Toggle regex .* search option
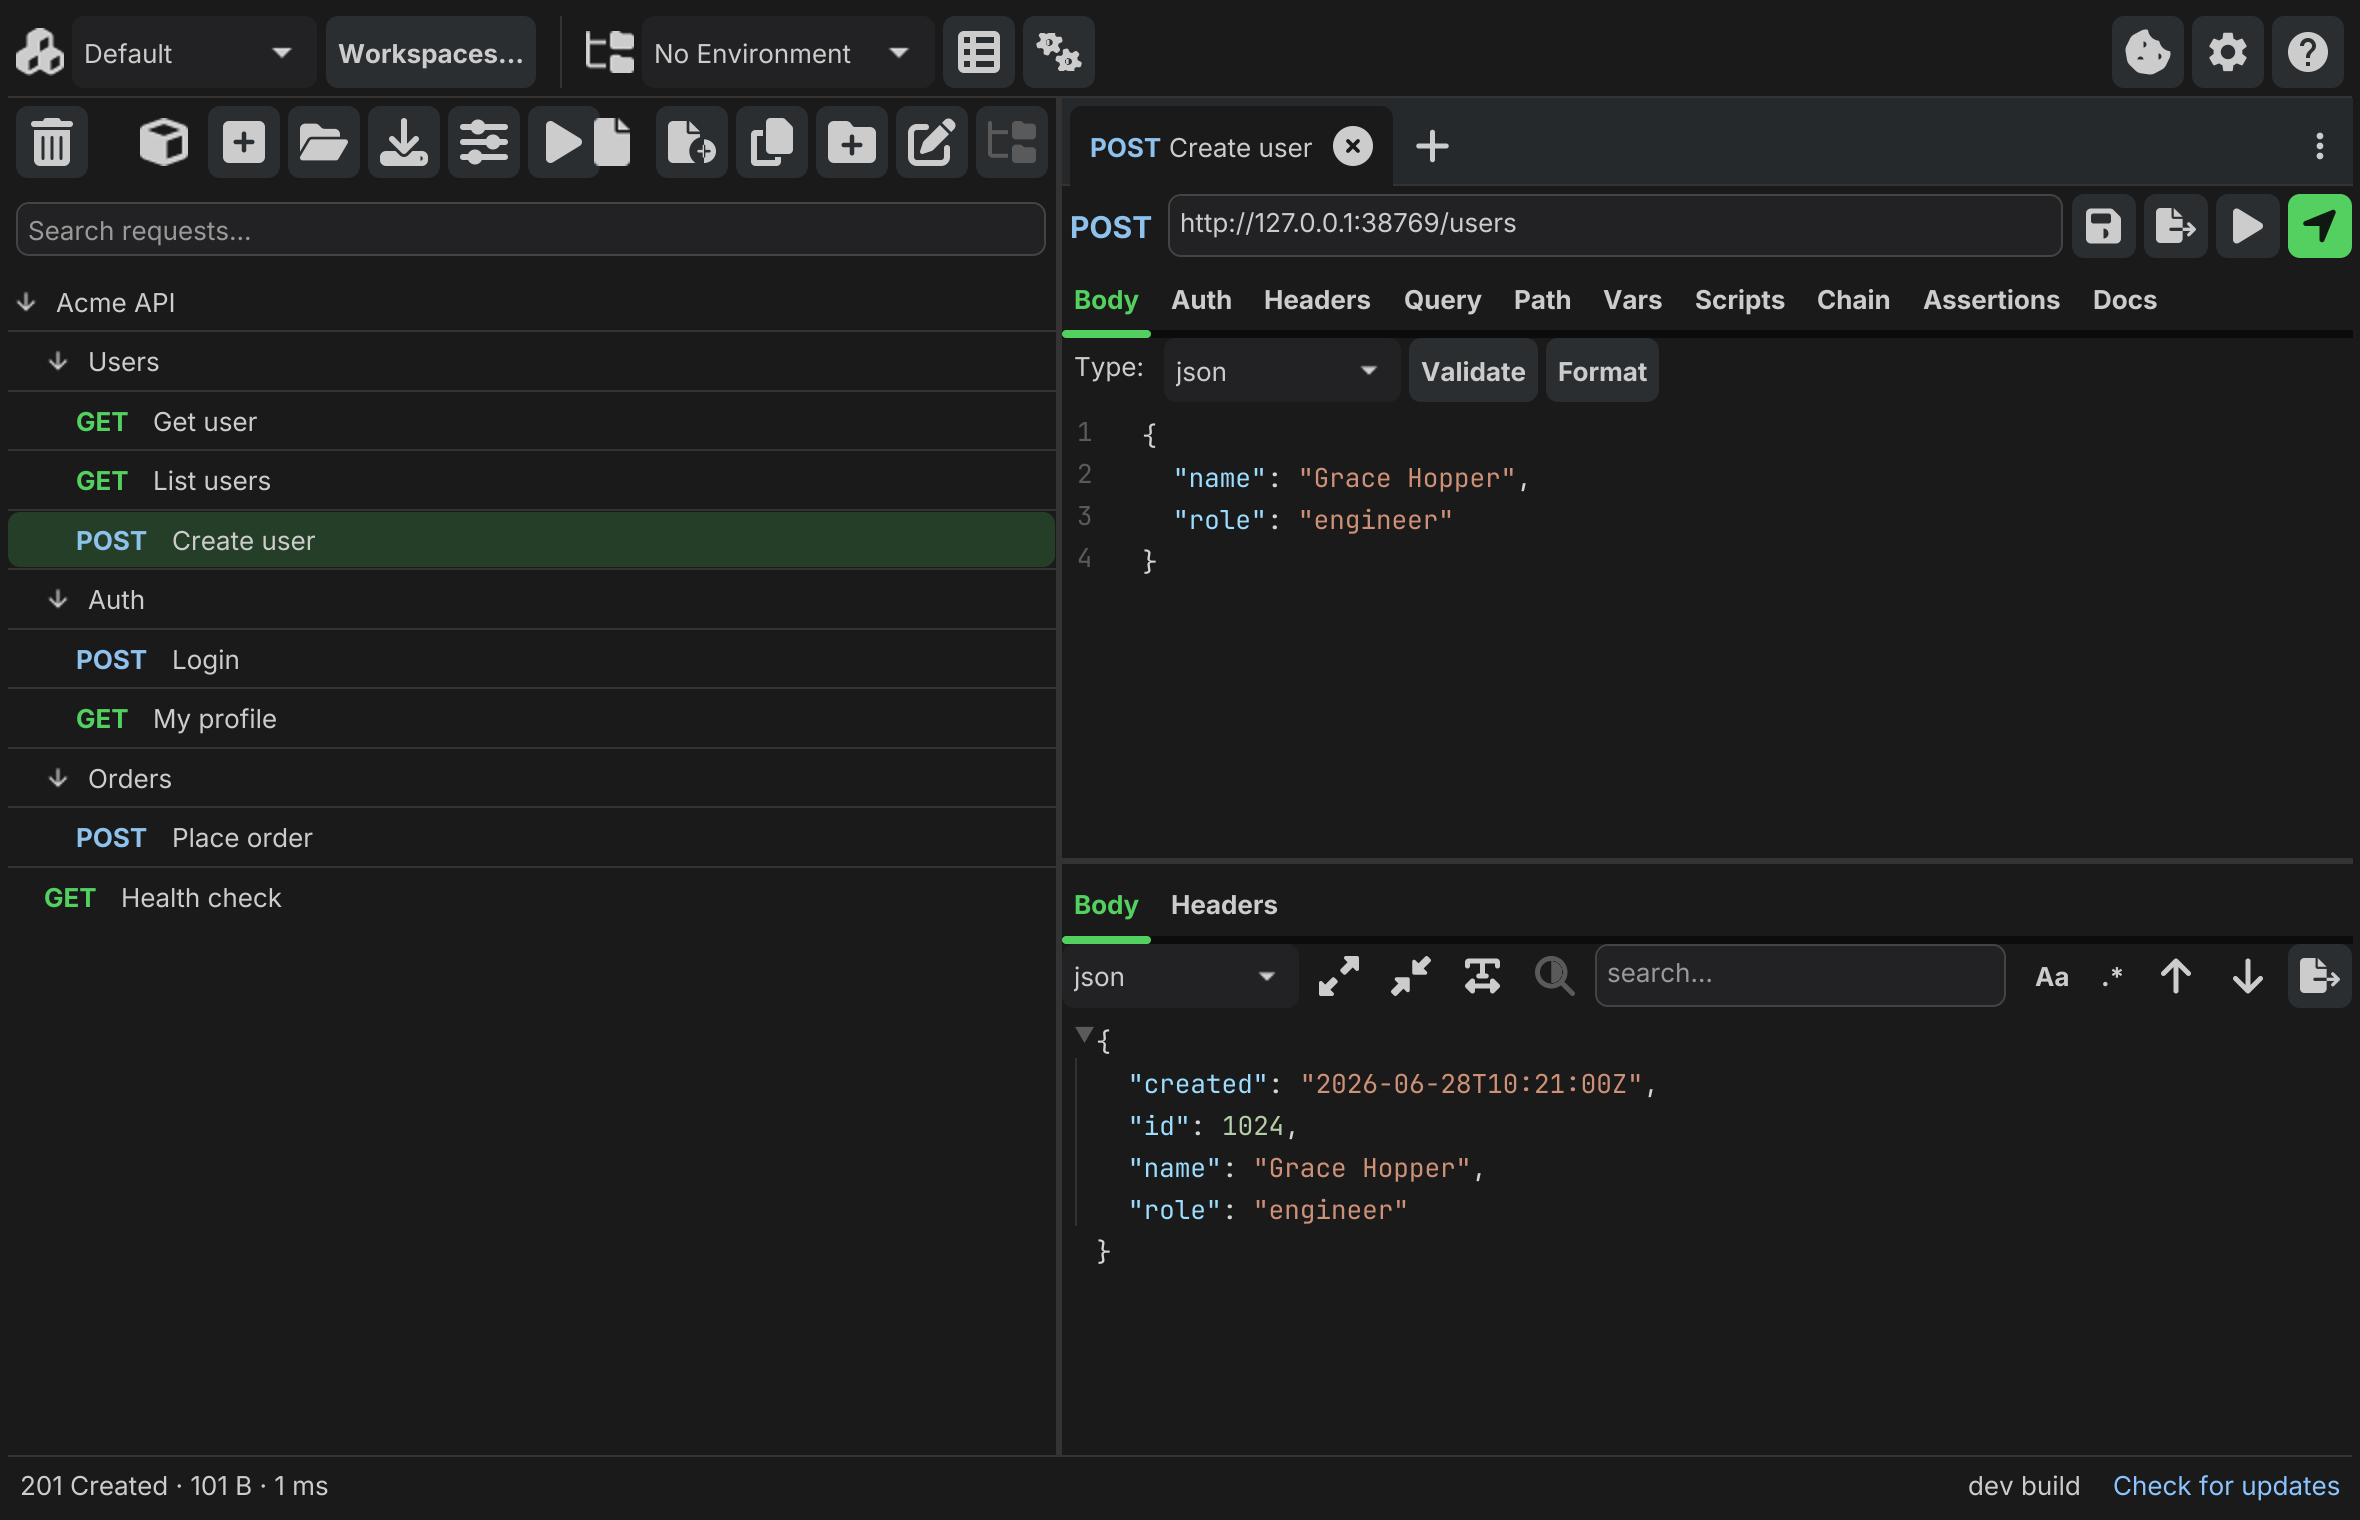The height and width of the screenshot is (1520, 2360). pos(2111,976)
